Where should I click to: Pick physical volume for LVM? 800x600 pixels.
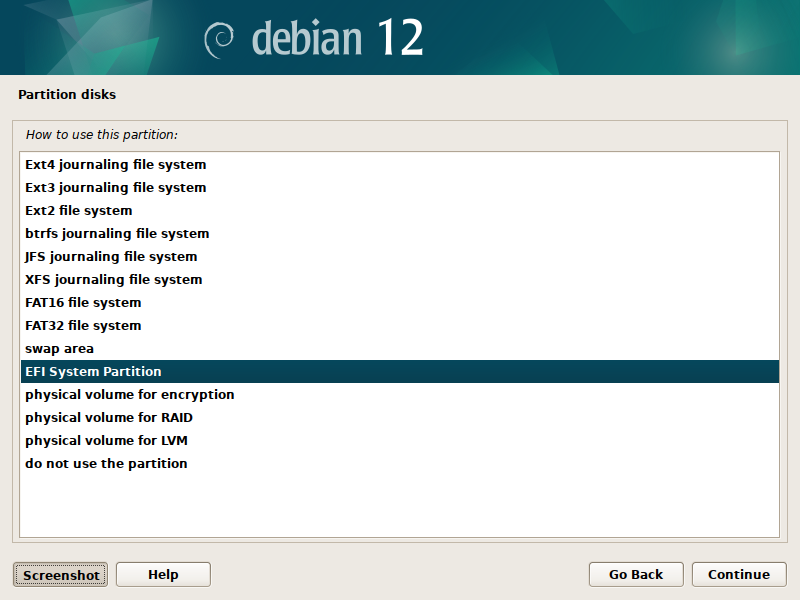[399, 440]
